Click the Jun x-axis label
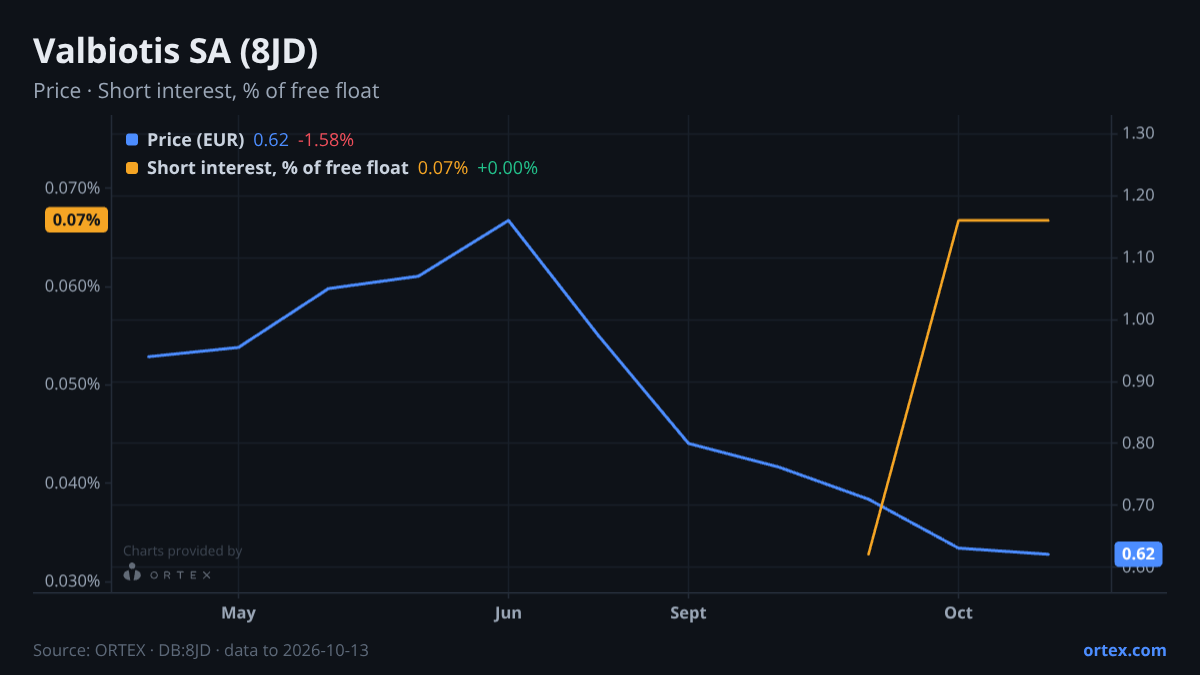This screenshot has width=1200, height=675. click(508, 613)
